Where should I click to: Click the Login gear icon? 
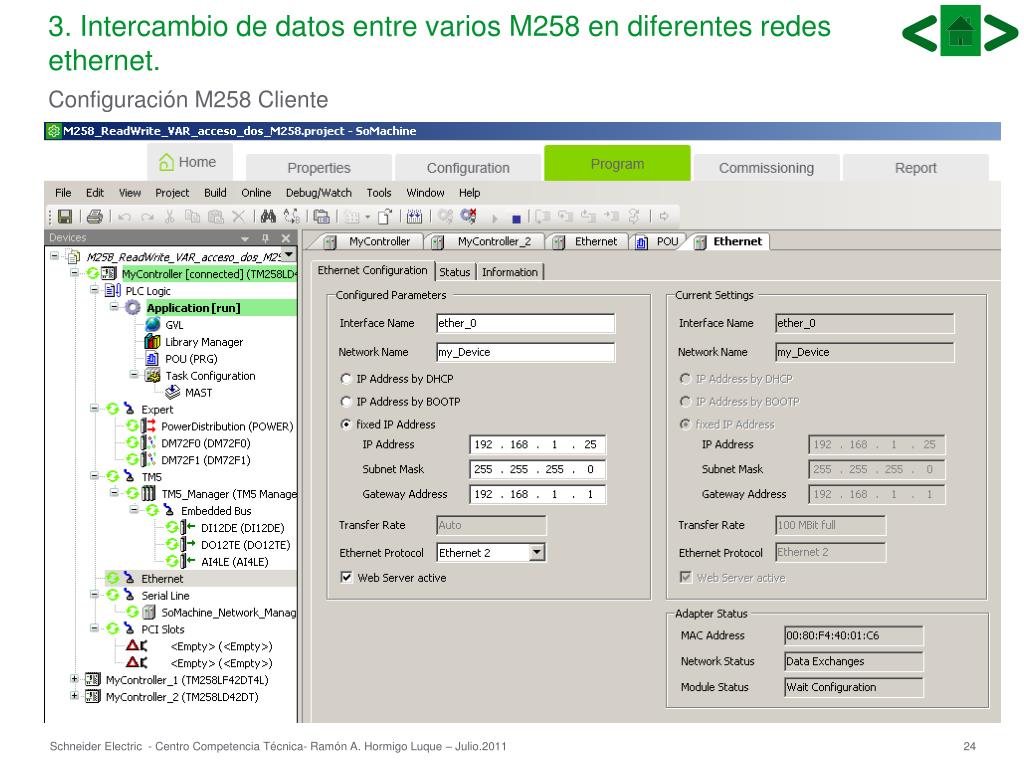click(445, 216)
